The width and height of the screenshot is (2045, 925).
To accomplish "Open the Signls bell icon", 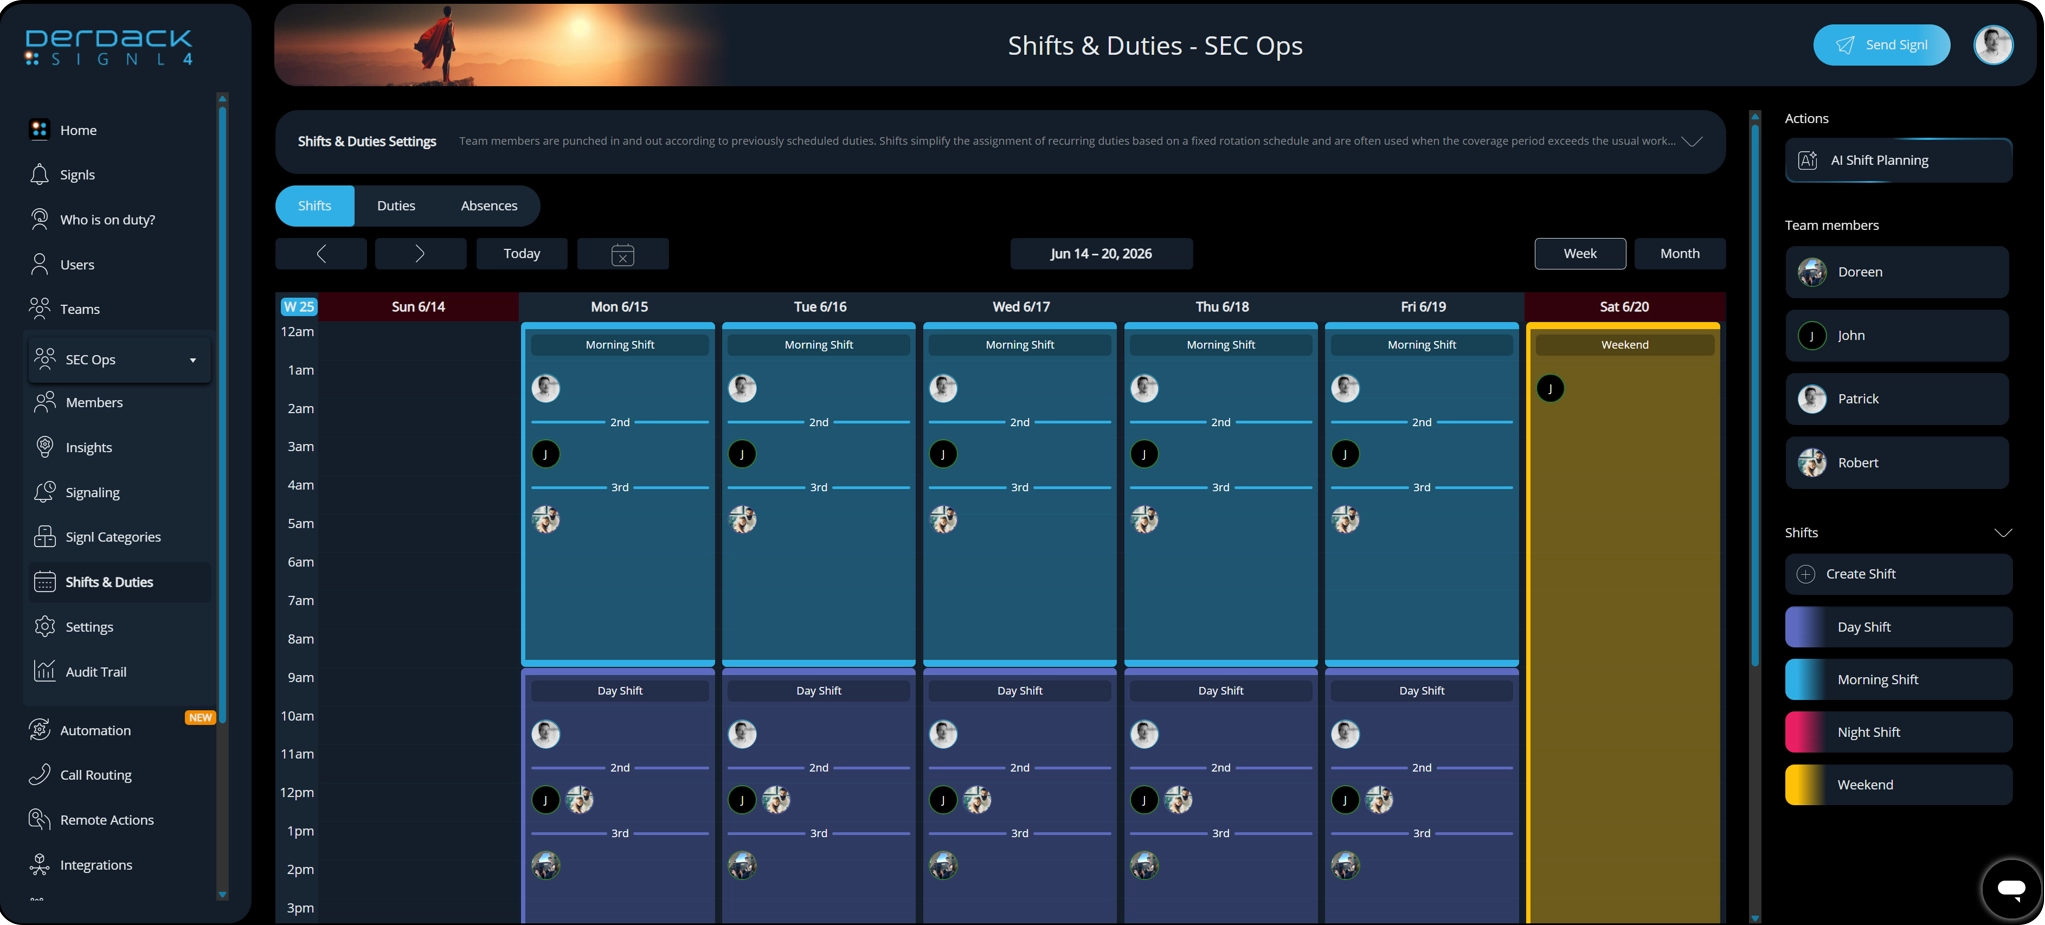I will 39,174.
